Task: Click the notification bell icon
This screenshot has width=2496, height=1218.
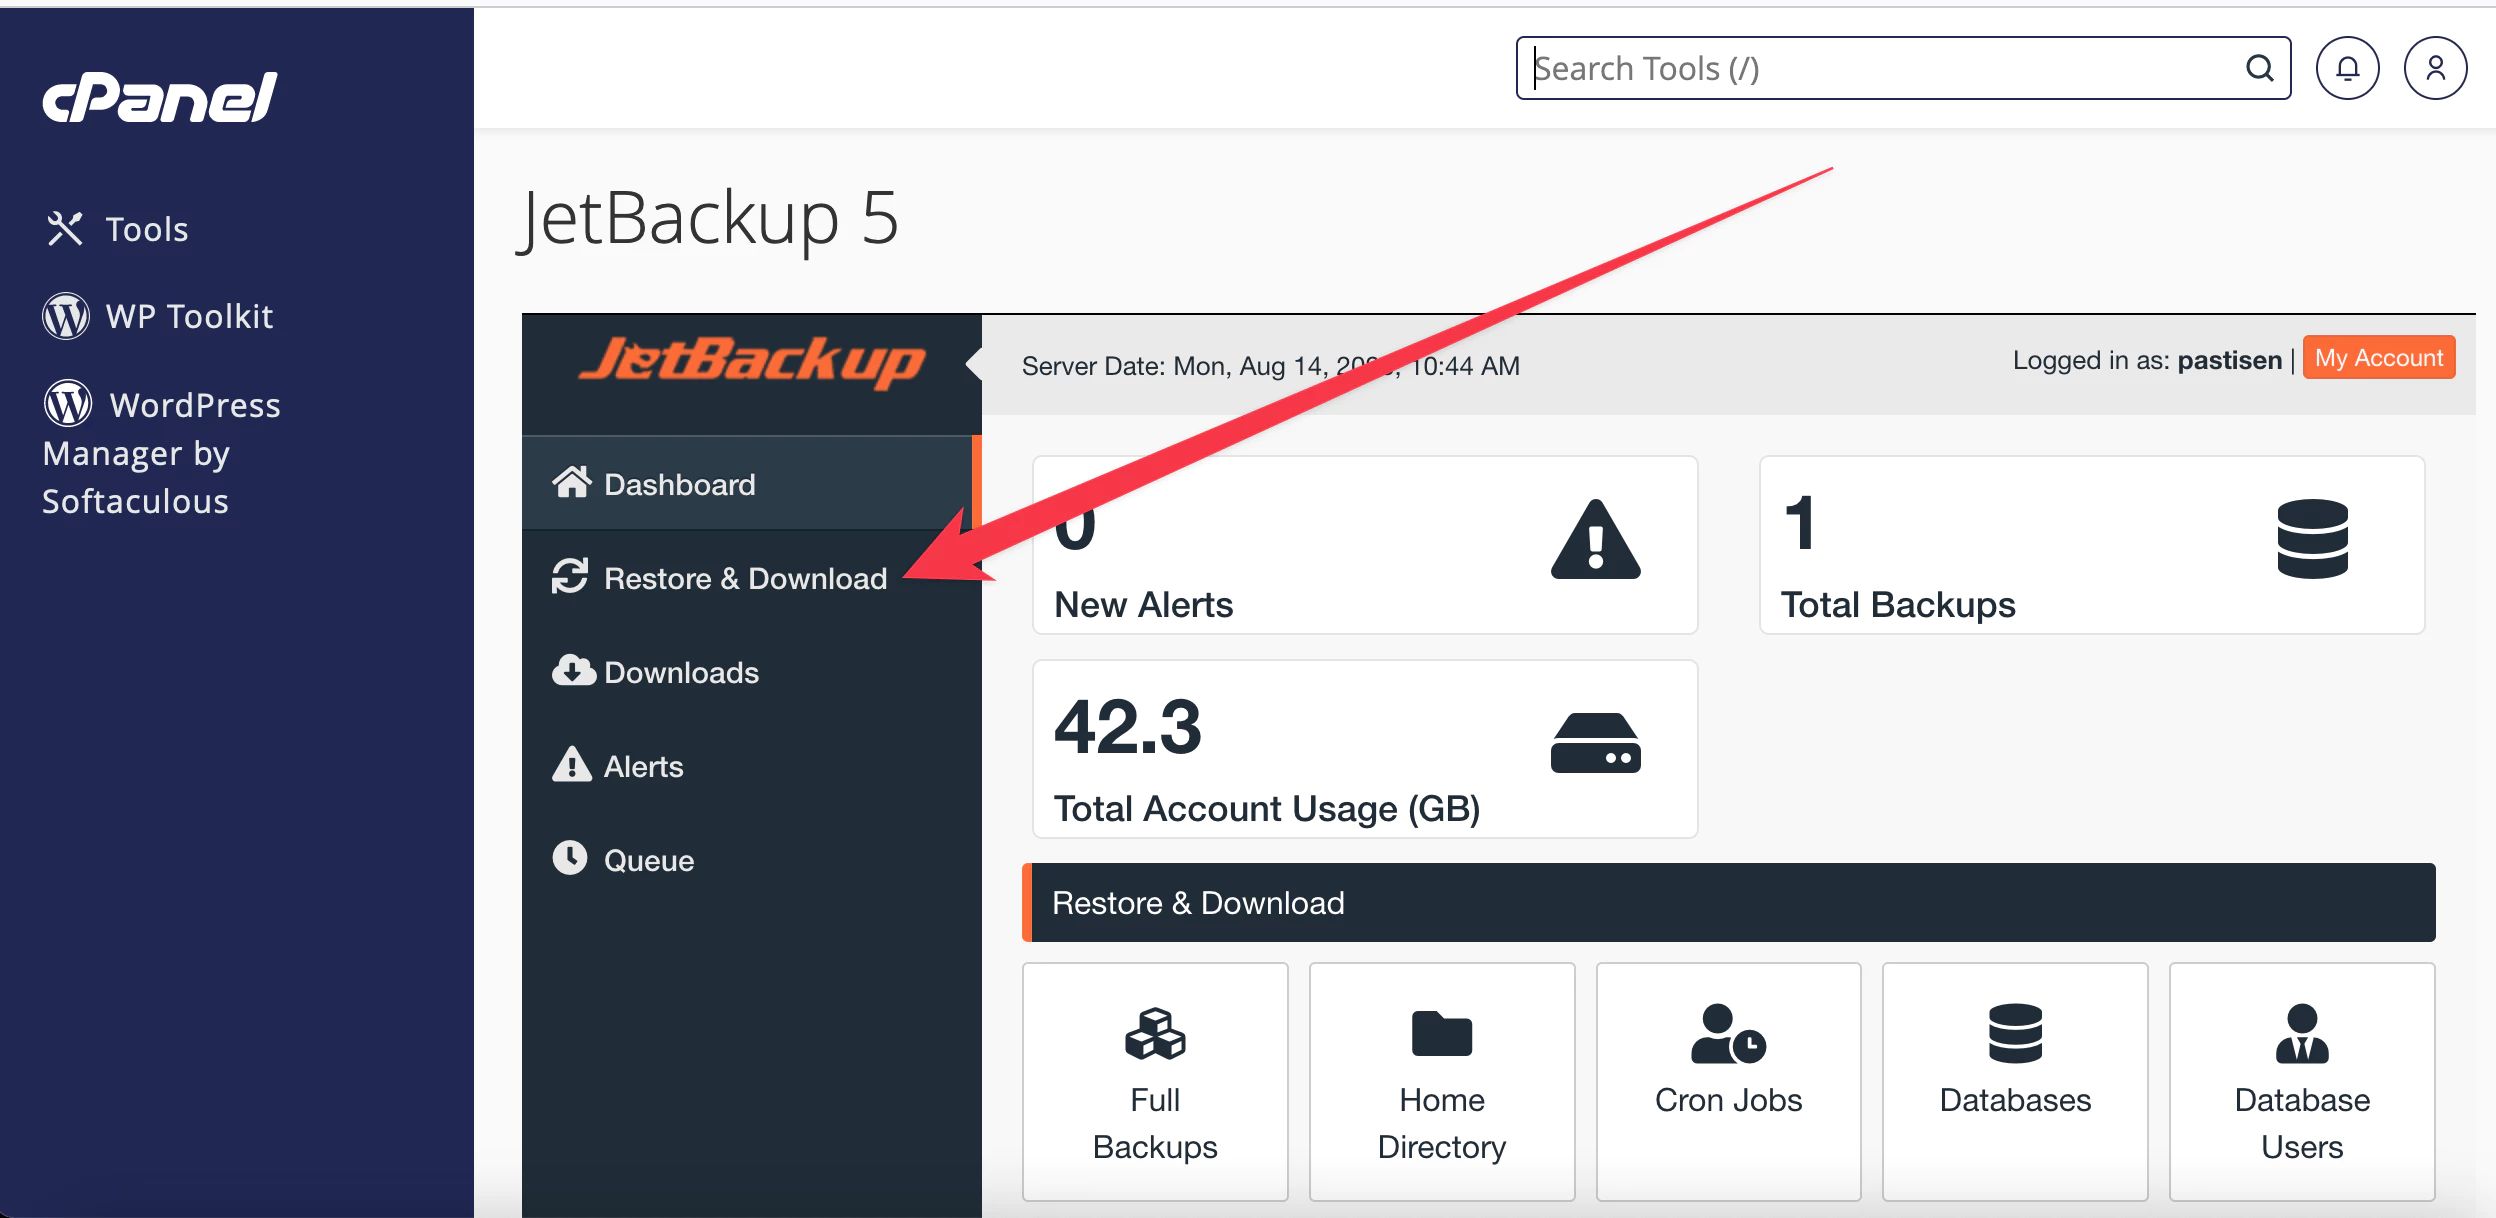Action: pos(2347,67)
